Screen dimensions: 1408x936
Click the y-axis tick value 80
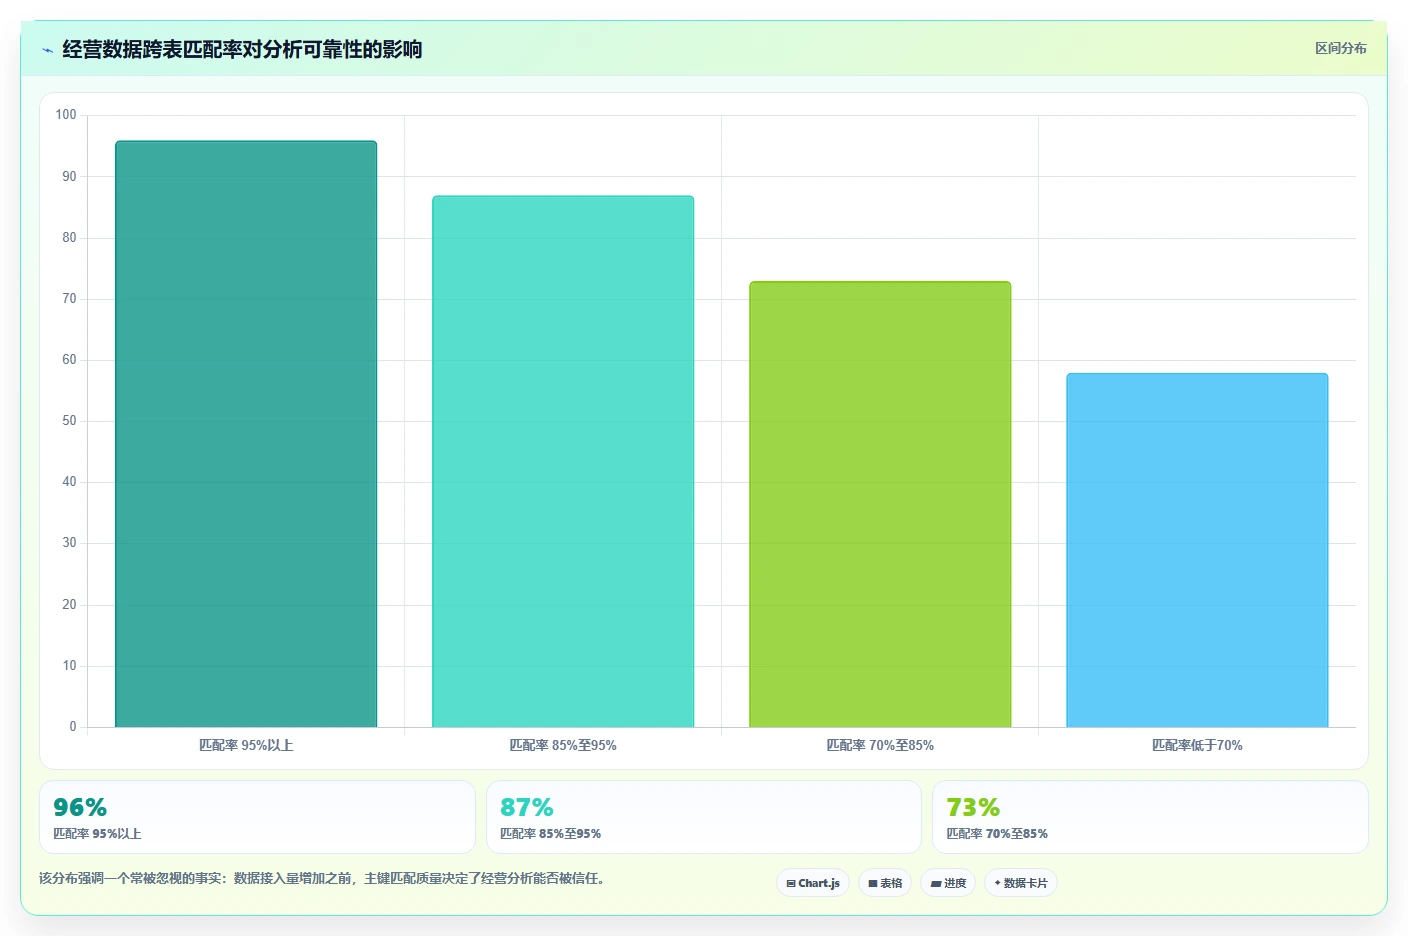point(69,237)
